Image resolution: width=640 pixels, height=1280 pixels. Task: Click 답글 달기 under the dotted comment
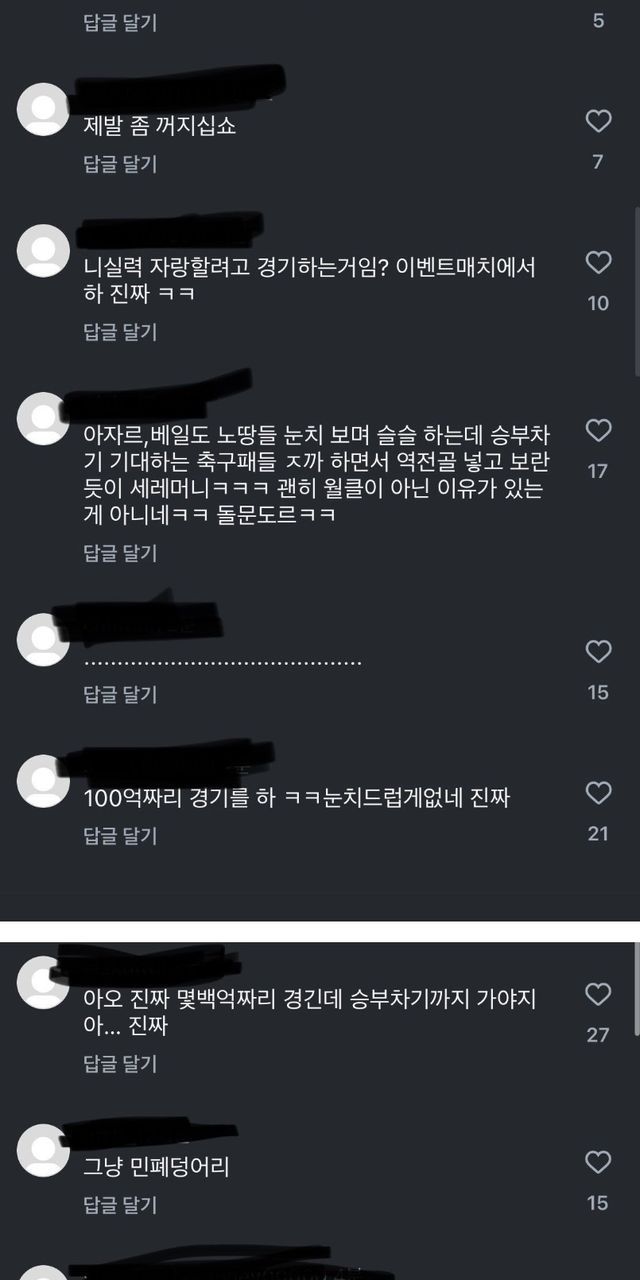120,694
